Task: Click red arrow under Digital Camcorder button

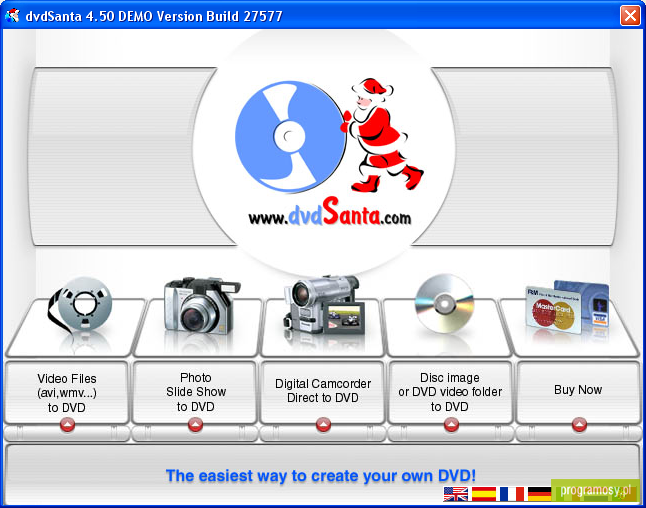Action: click(x=323, y=424)
